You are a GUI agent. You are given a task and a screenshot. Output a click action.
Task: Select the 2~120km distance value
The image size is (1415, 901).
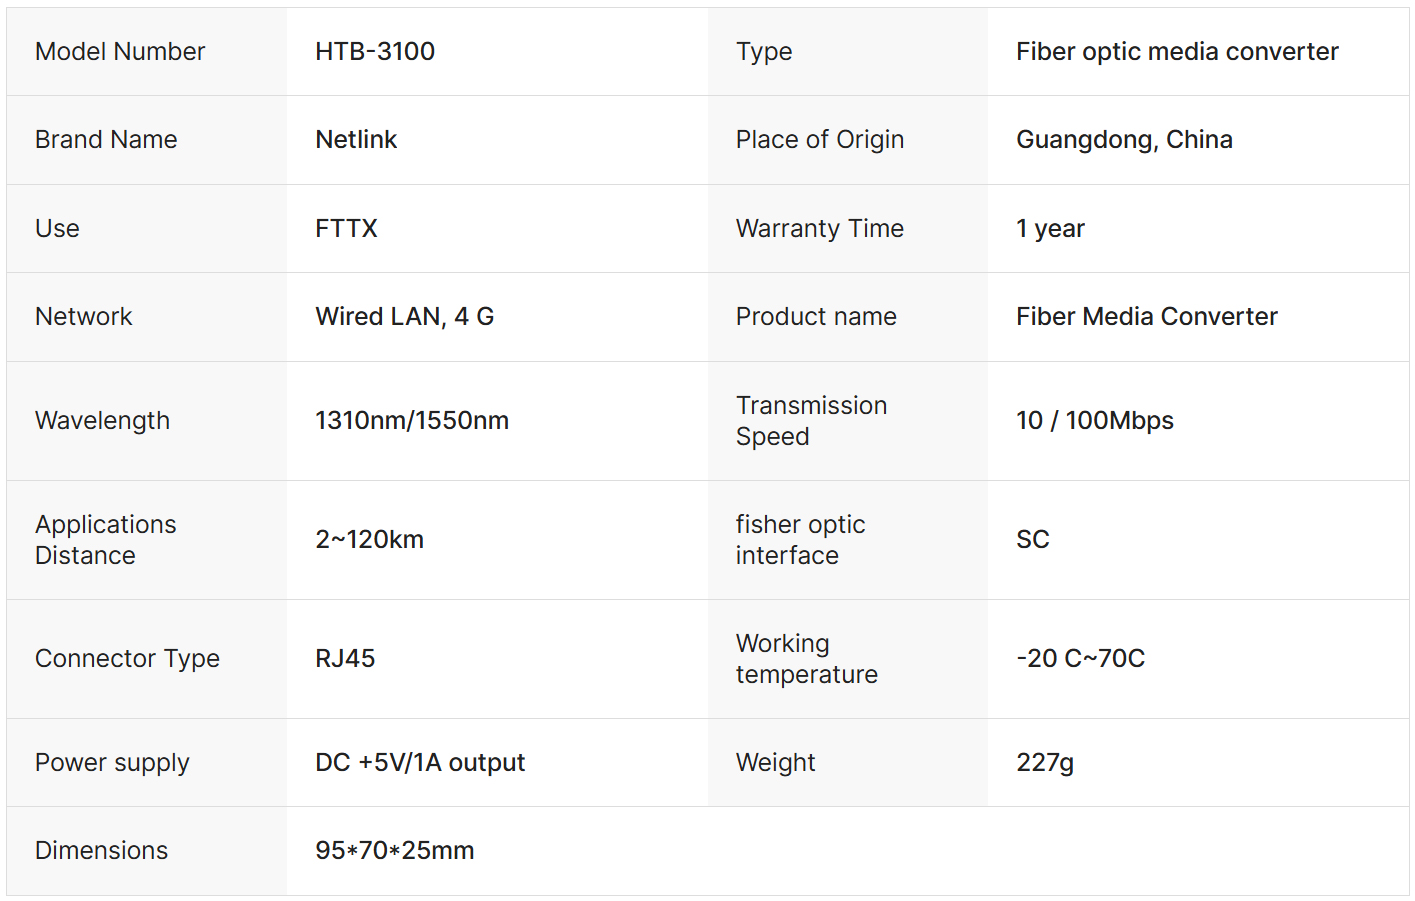coord(369,540)
